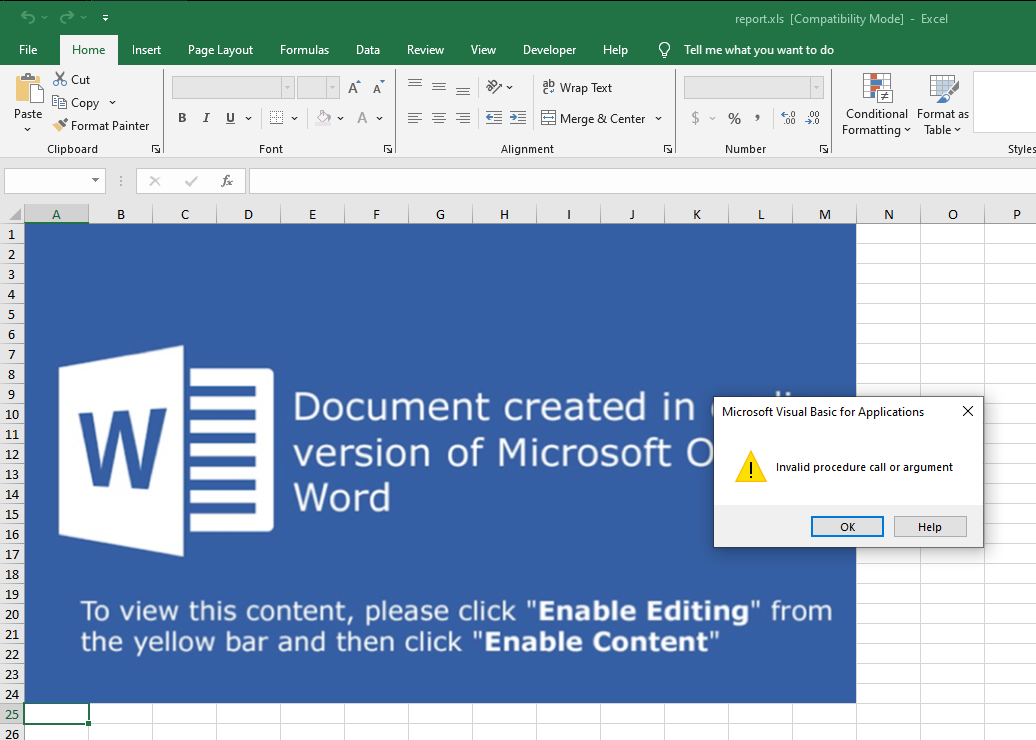Apply Comma Style
Viewport: 1036px width, 740px height.
click(757, 118)
